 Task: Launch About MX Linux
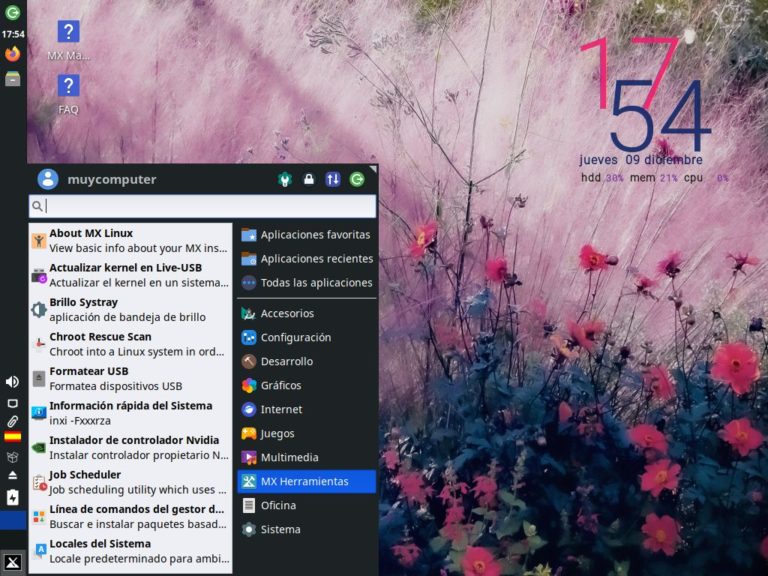pos(130,240)
